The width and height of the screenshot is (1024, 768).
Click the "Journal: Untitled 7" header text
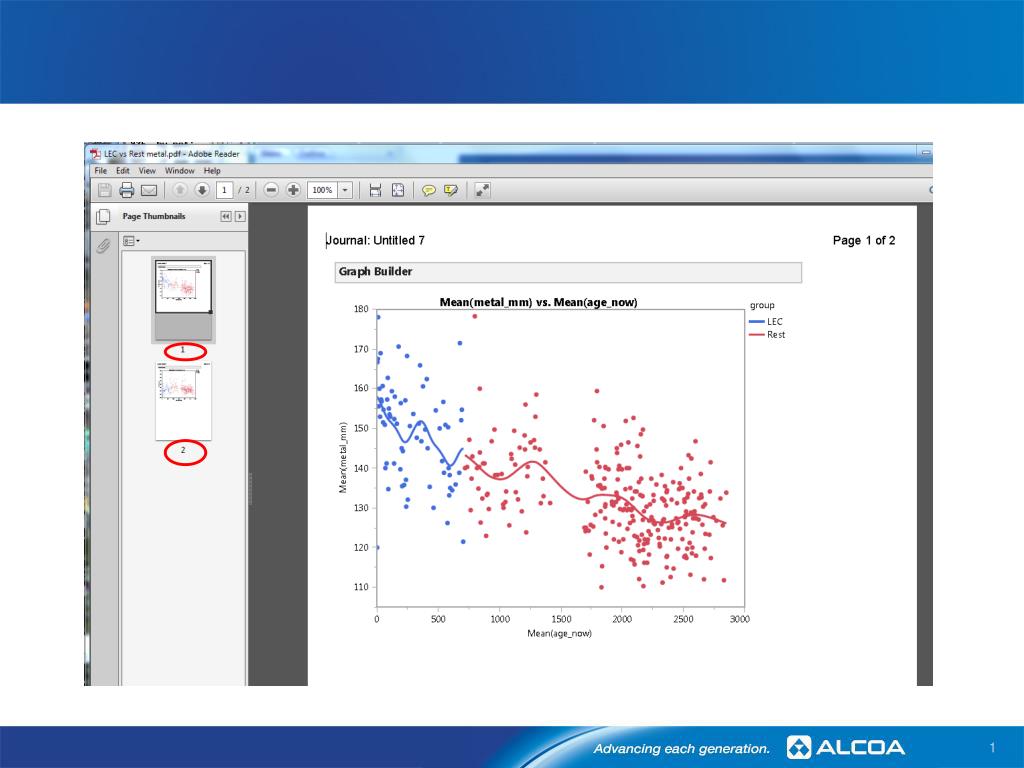376,240
